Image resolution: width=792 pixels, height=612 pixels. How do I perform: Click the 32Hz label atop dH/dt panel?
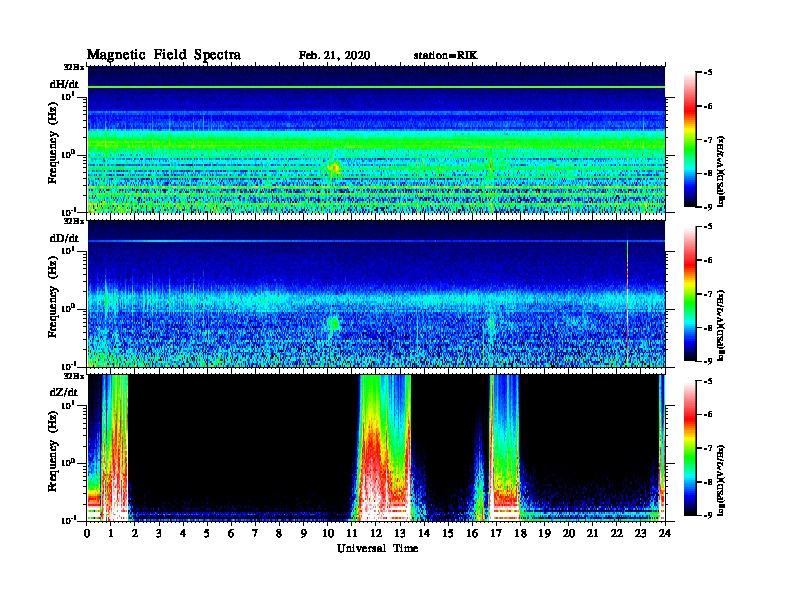tap(73, 67)
